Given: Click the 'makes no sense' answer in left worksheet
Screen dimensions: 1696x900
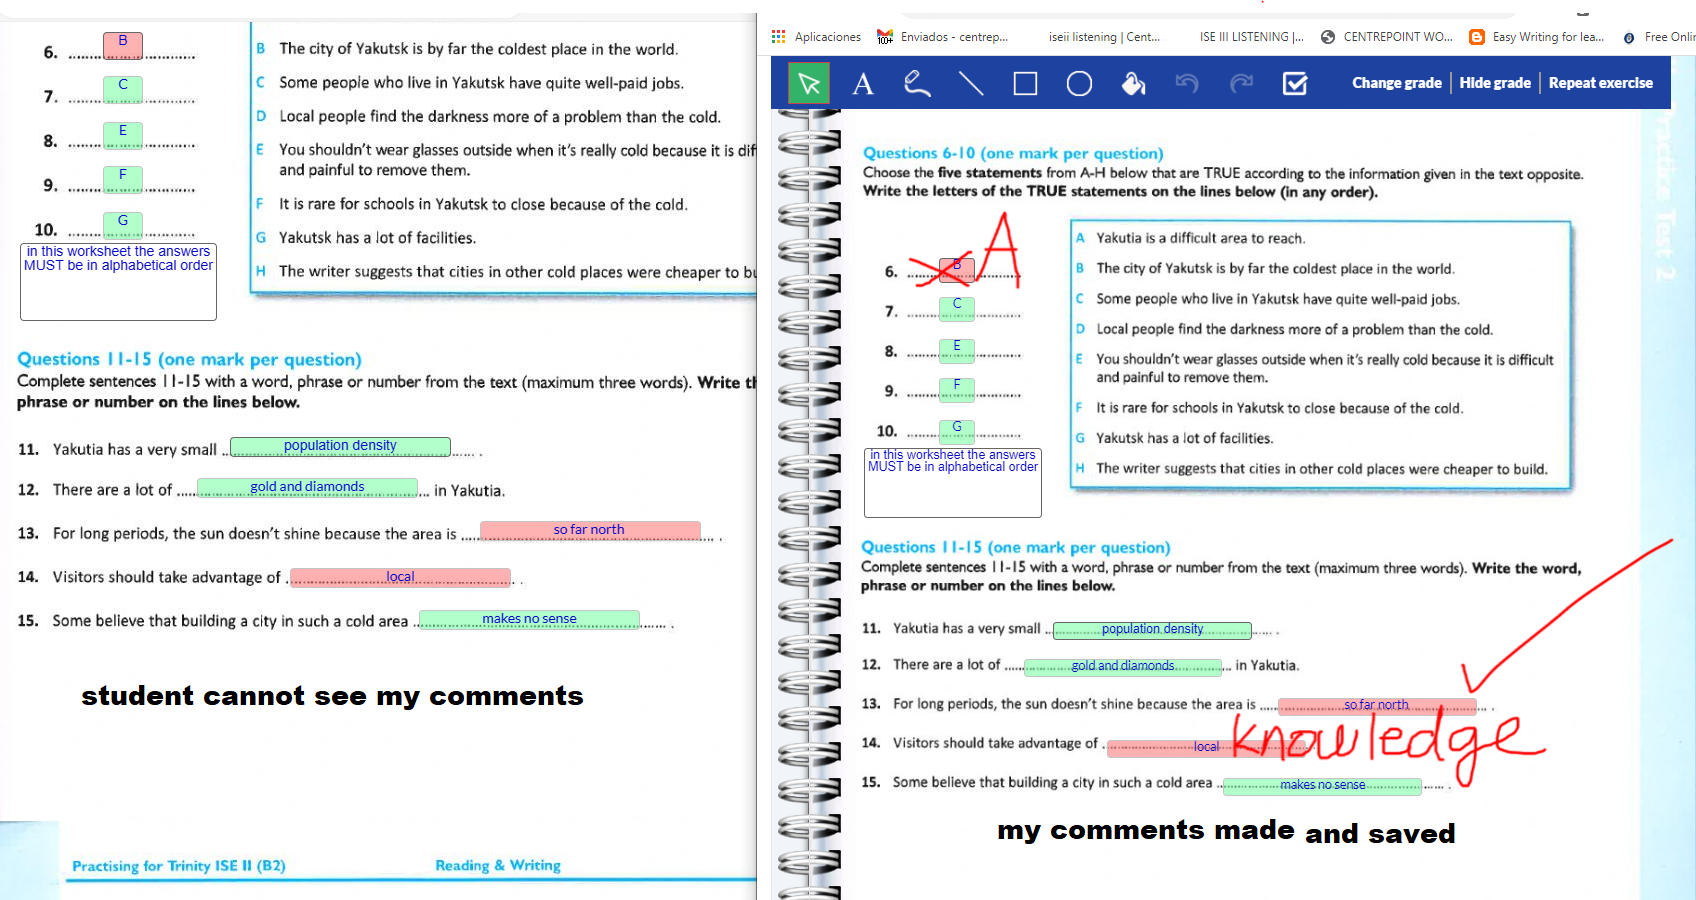Looking at the screenshot, I should [x=529, y=619].
